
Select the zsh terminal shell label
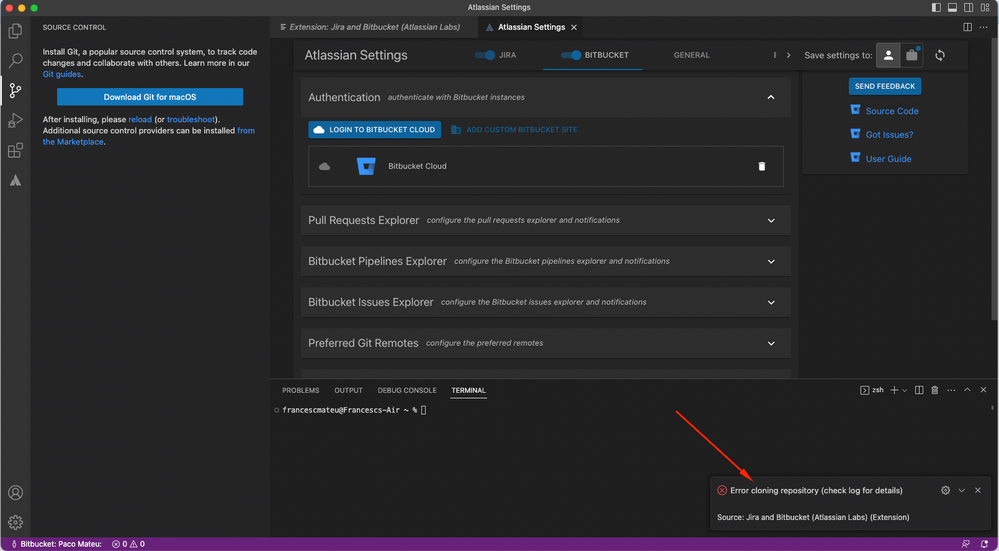point(872,390)
